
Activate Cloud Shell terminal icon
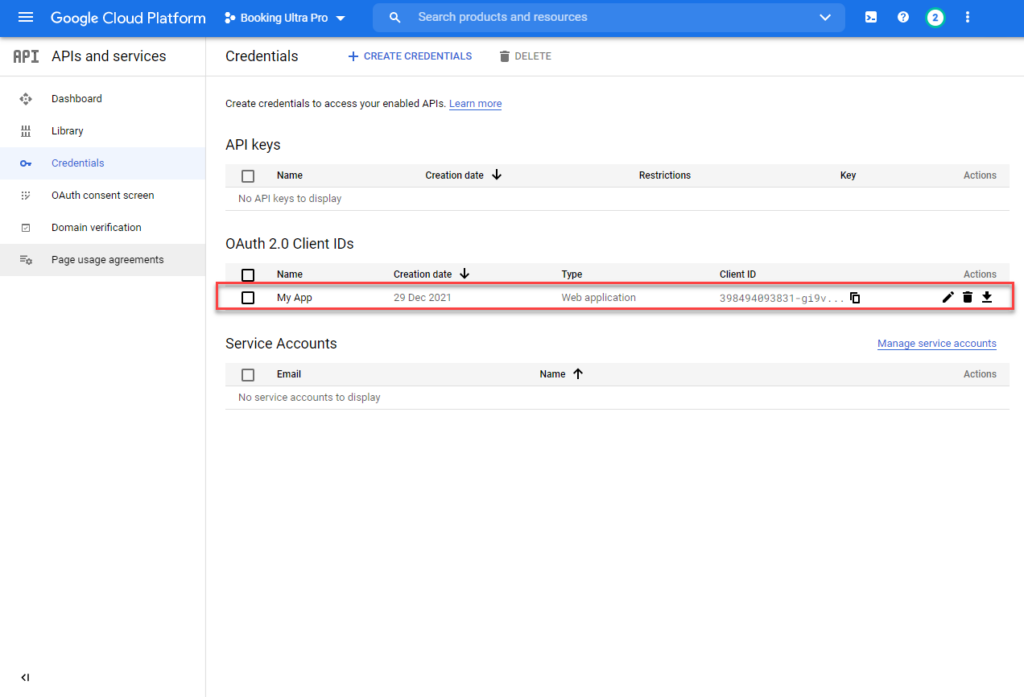pyautogui.click(x=871, y=18)
